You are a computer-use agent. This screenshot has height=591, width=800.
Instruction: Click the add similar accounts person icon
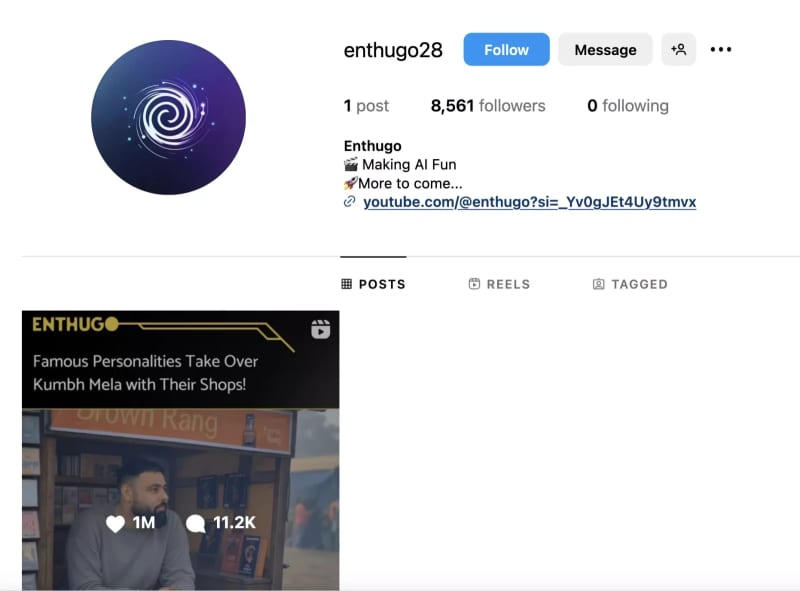[x=679, y=50]
